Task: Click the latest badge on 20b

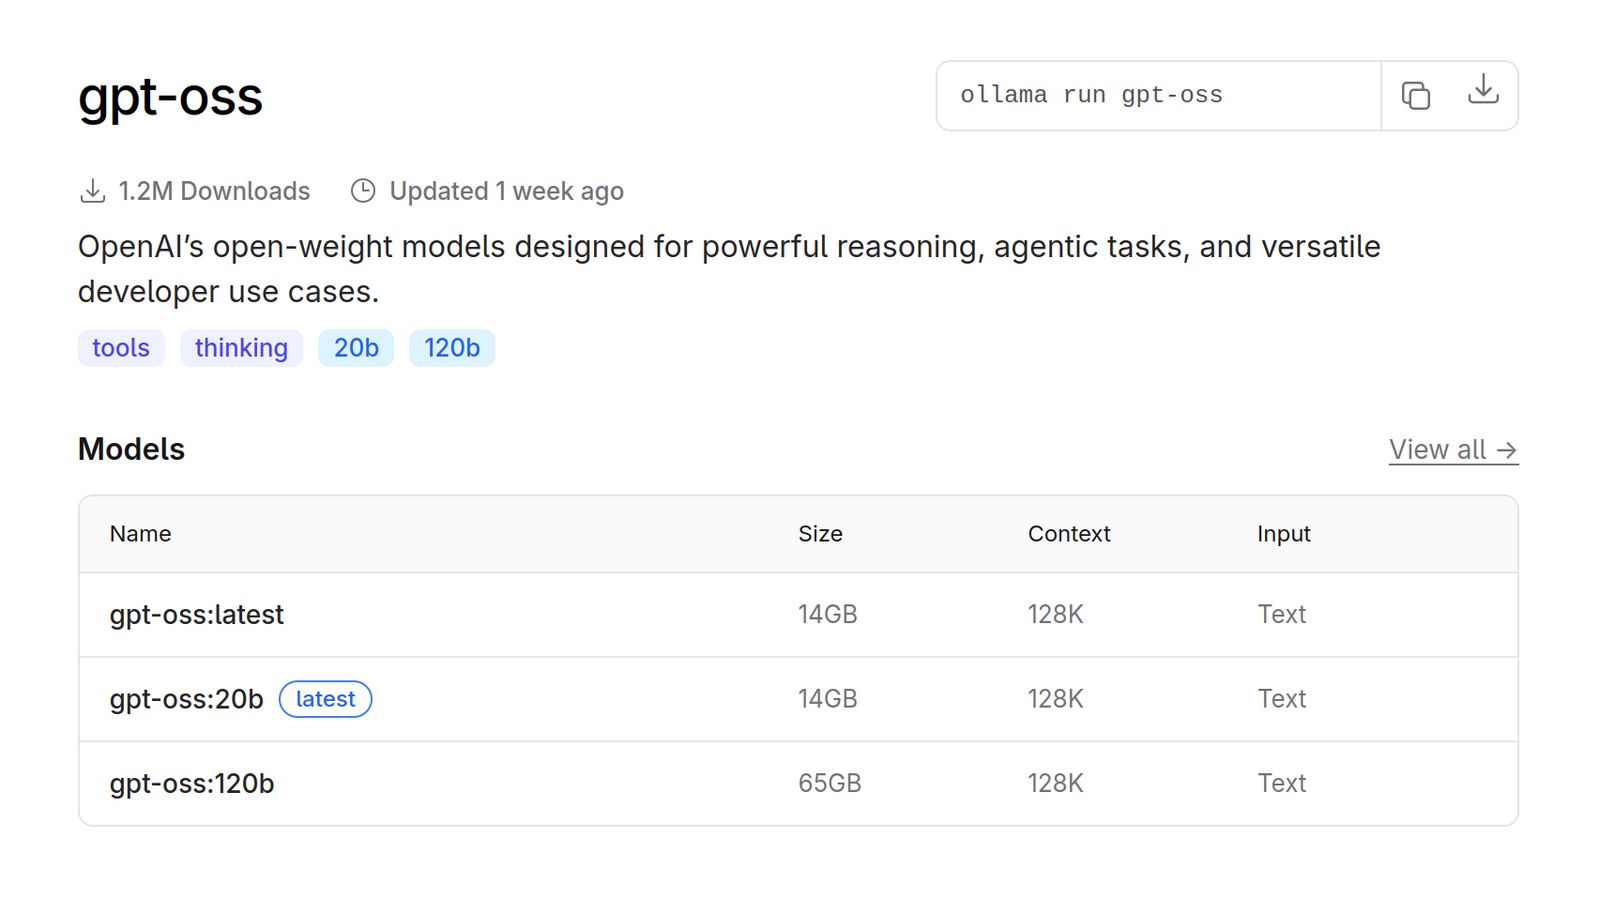Action: click(325, 699)
